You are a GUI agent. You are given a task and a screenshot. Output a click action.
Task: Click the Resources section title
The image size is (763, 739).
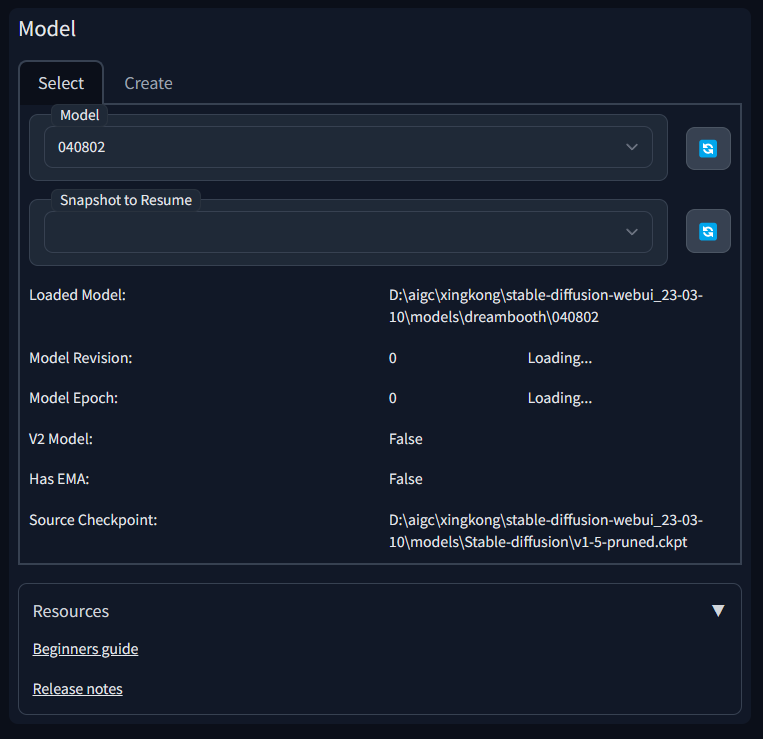71,611
